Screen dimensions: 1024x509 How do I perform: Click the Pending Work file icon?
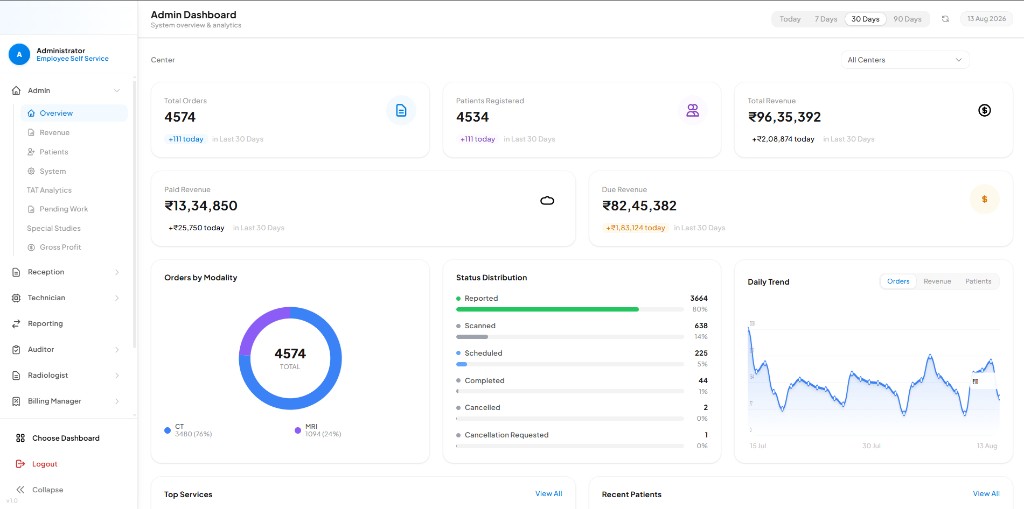click(x=31, y=209)
